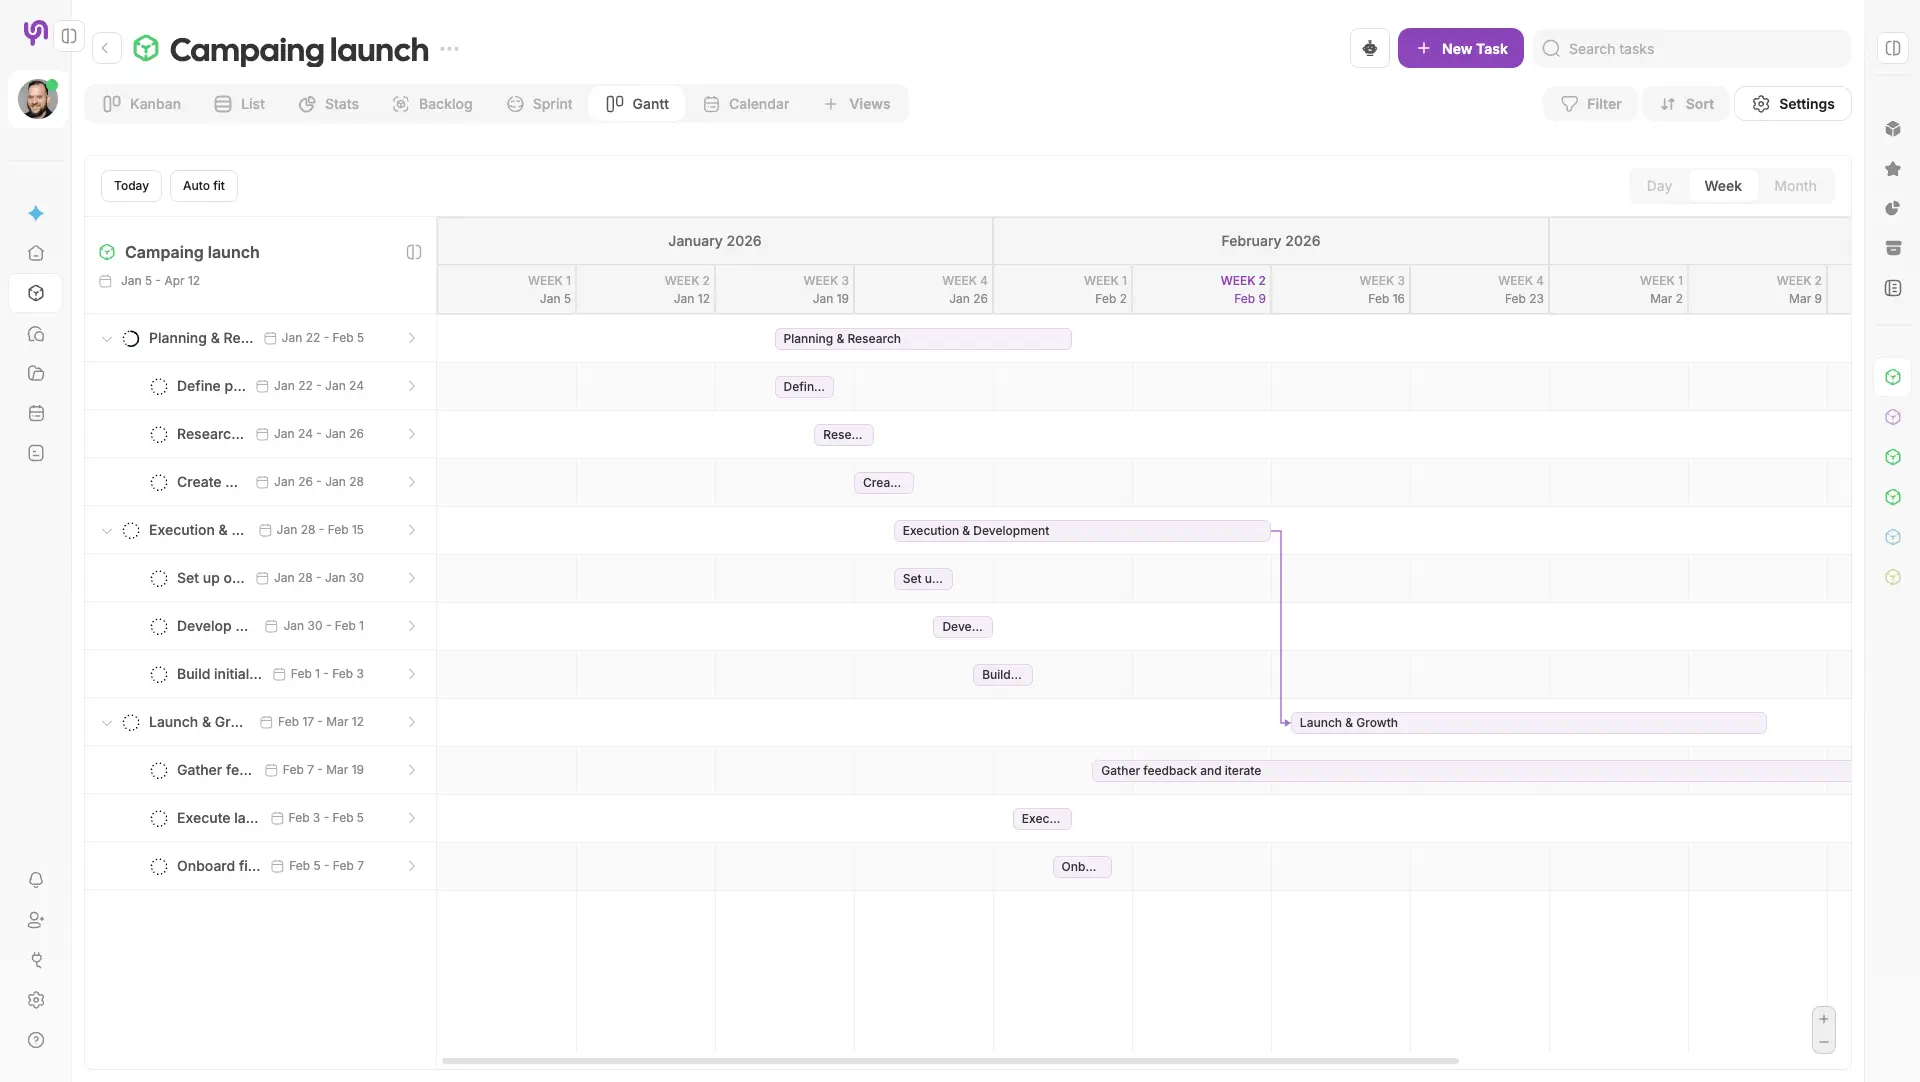The image size is (1920, 1082).
Task: Click the Auto fit button
Action: (203, 186)
